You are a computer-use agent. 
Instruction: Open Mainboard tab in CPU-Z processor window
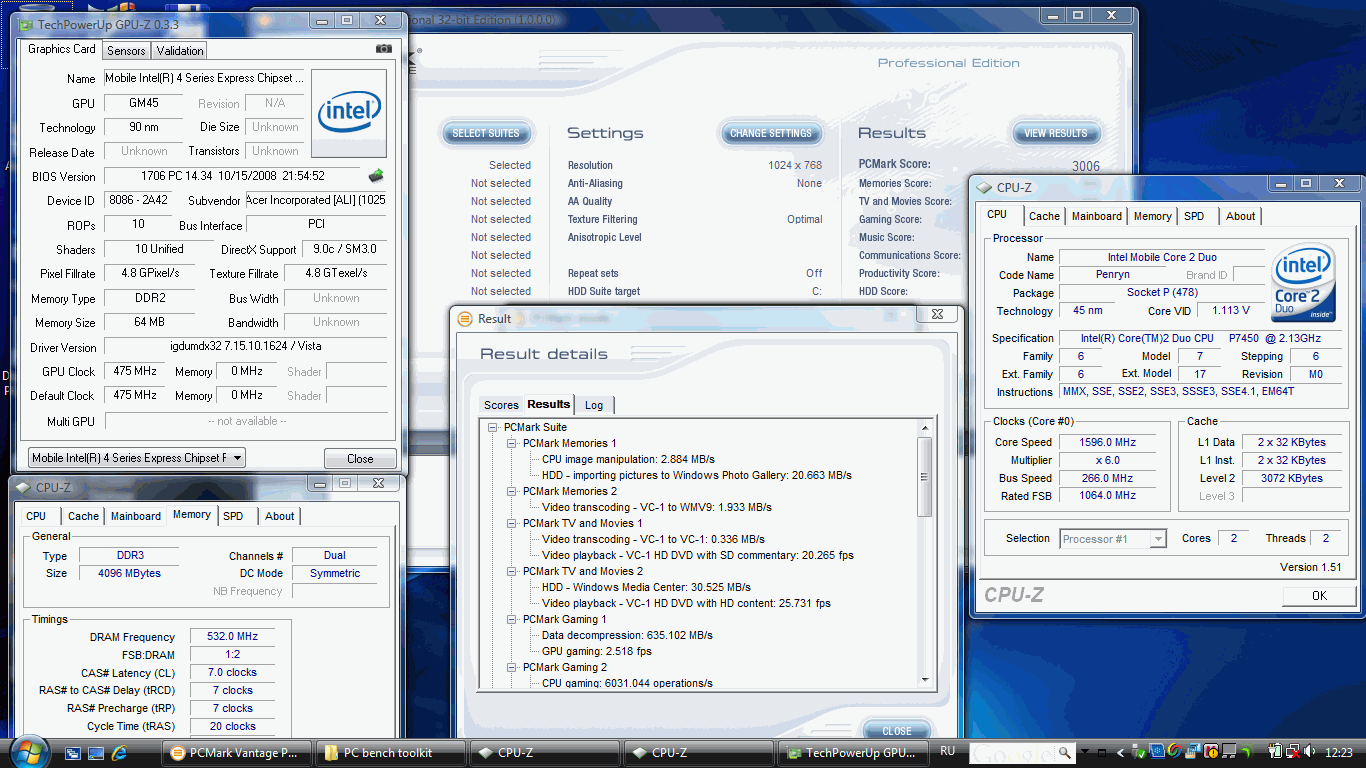[x=1097, y=216]
